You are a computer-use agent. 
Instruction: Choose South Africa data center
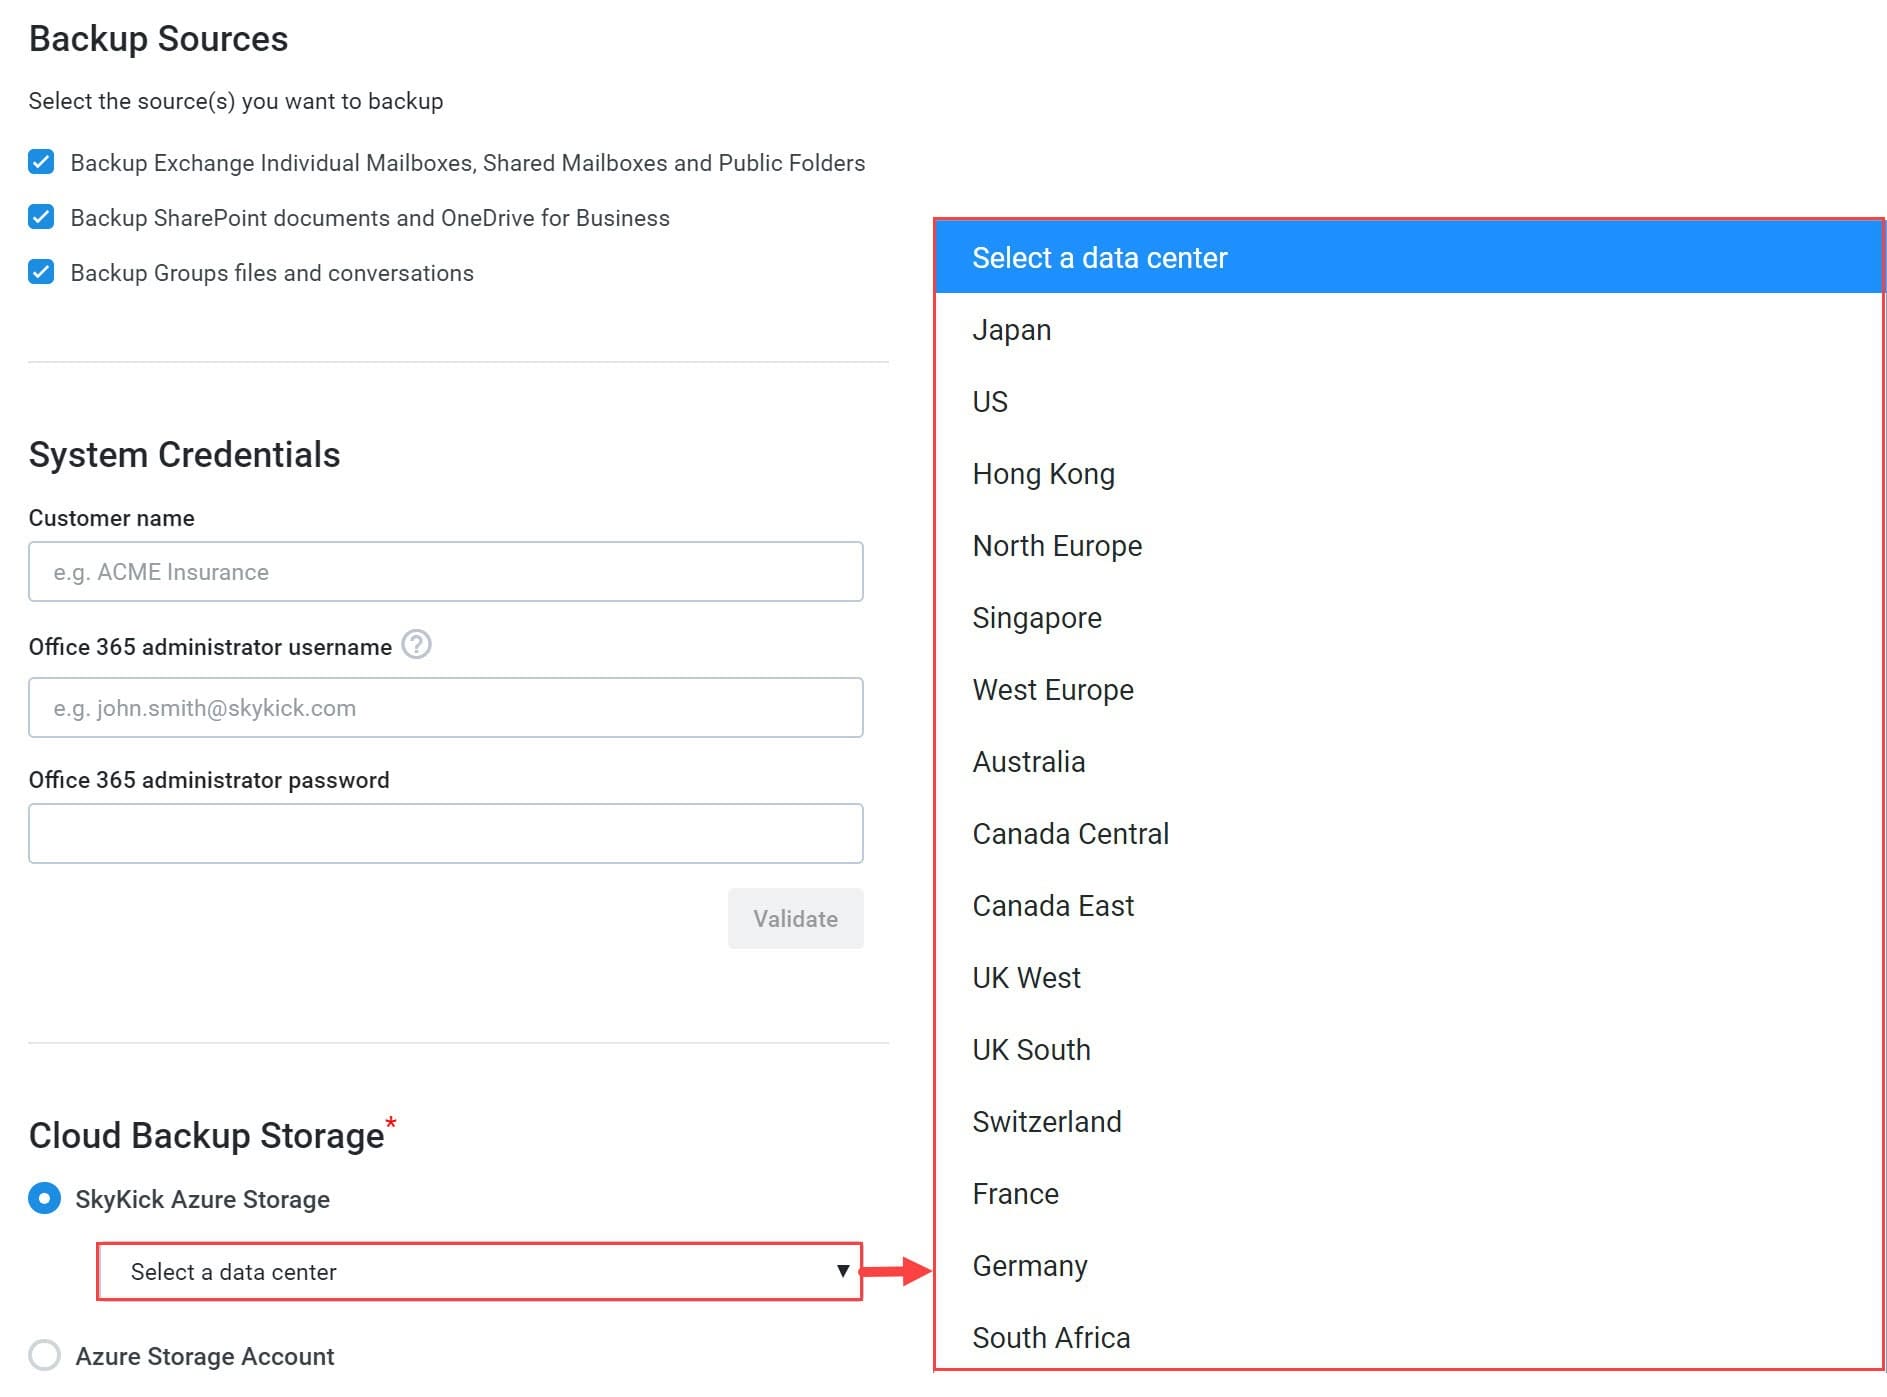[1051, 1337]
